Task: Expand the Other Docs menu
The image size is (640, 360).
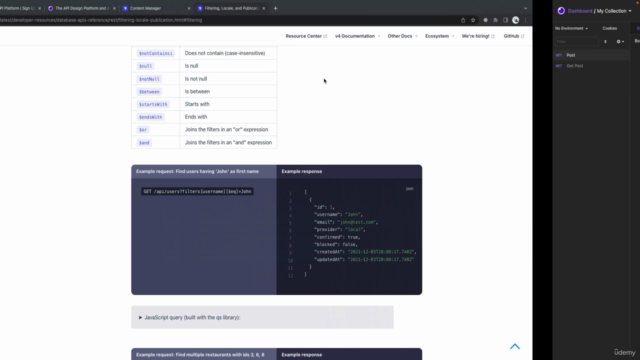Action: [402, 36]
